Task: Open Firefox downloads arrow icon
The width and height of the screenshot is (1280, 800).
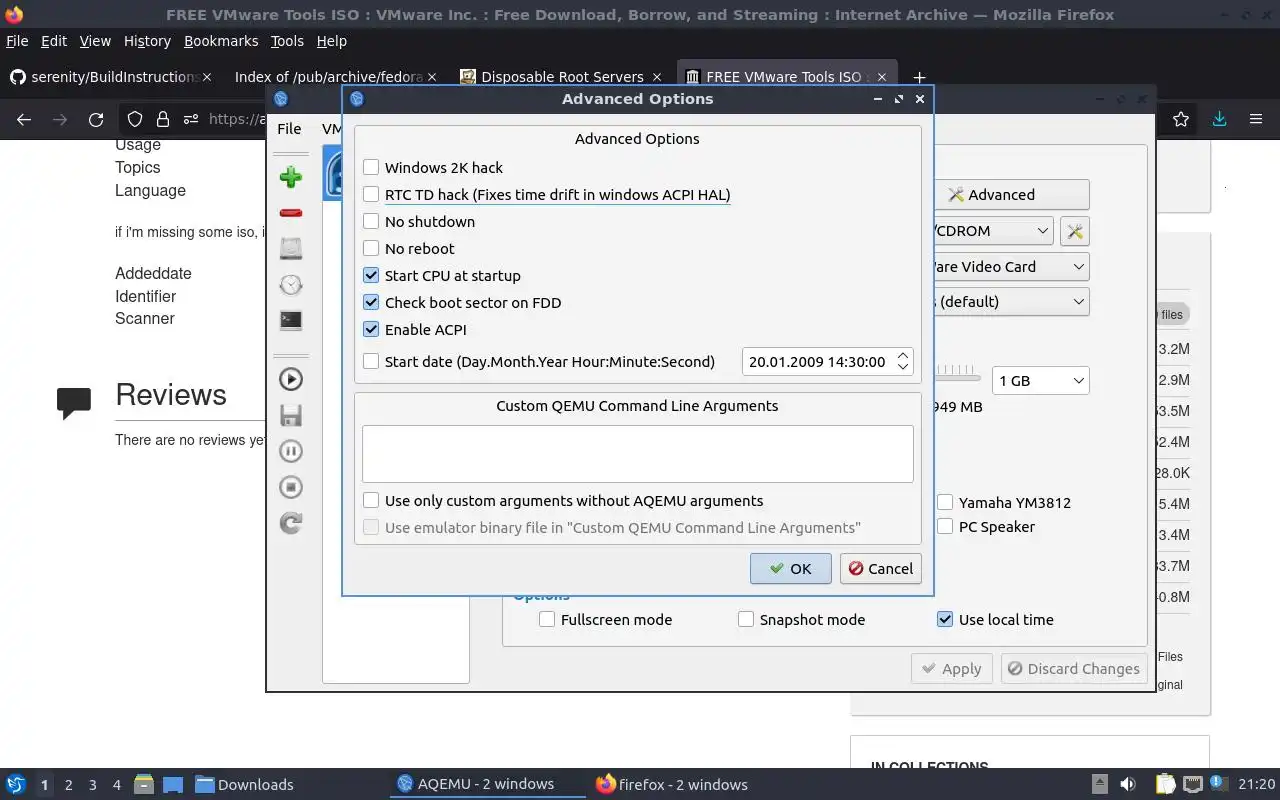Action: (1219, 119)
